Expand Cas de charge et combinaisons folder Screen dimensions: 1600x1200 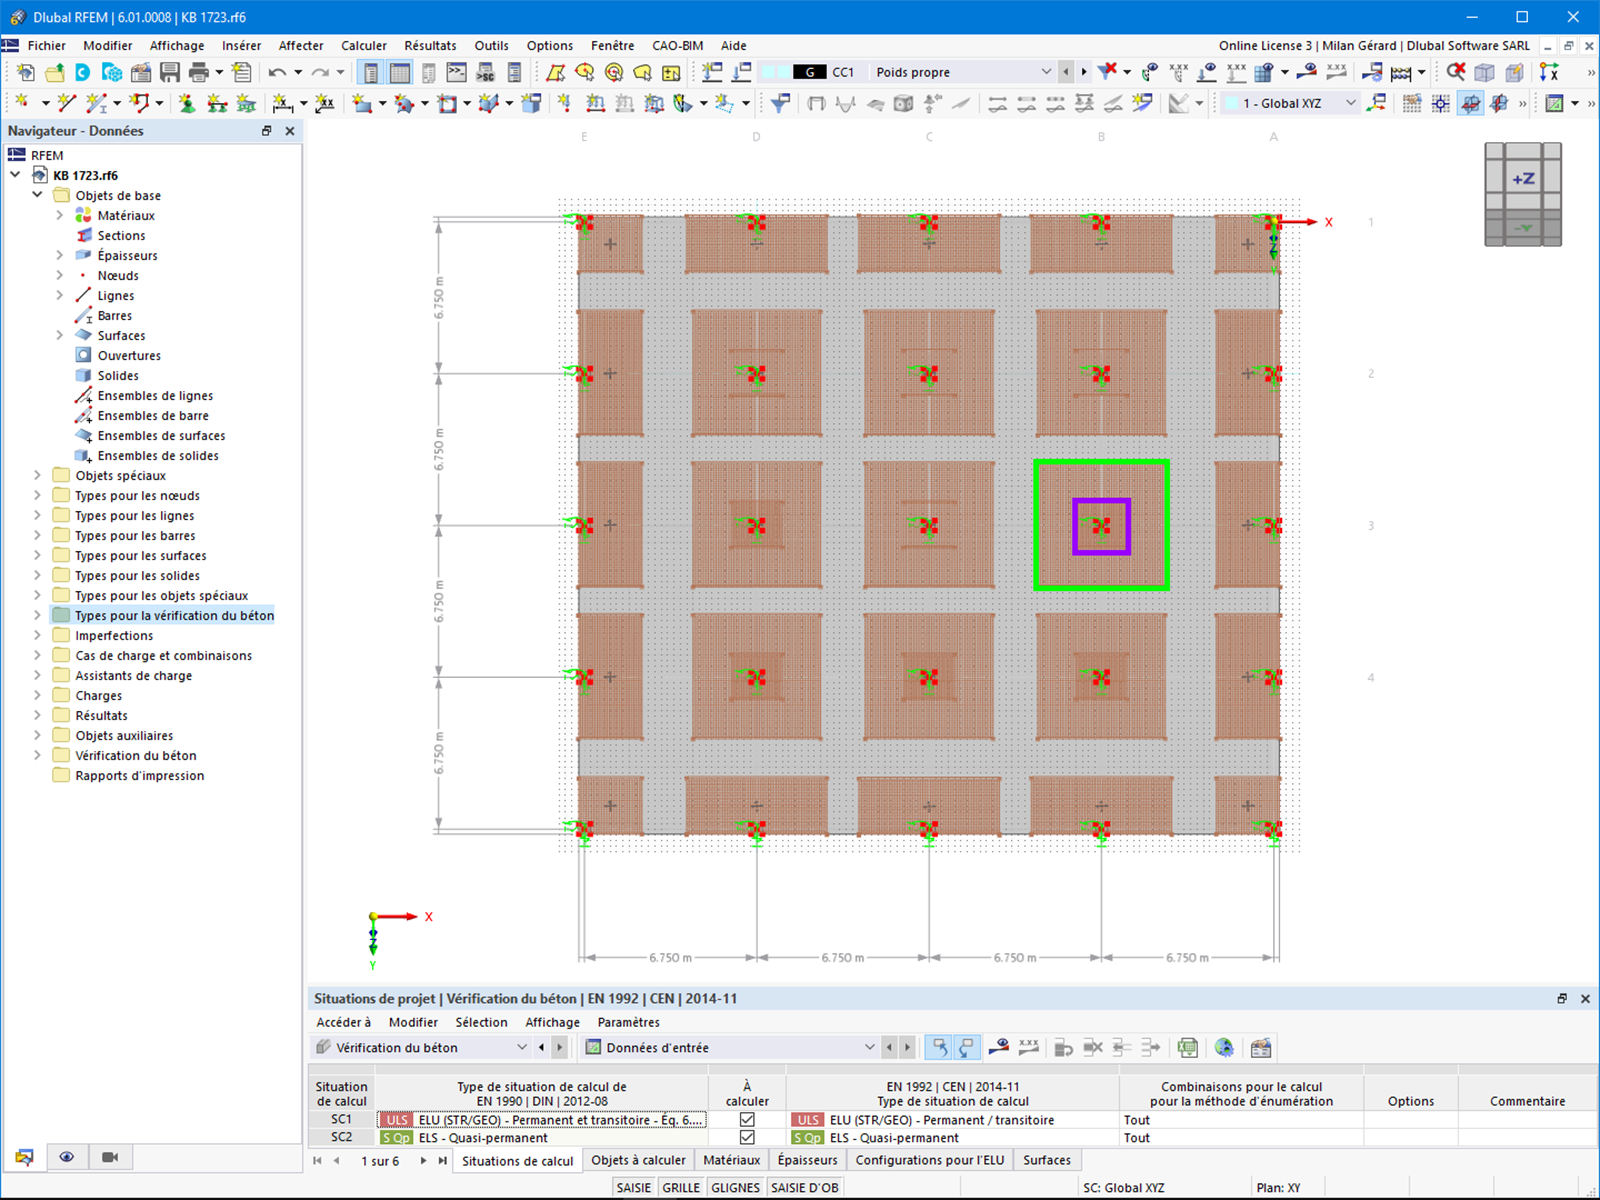pos(37,655)
